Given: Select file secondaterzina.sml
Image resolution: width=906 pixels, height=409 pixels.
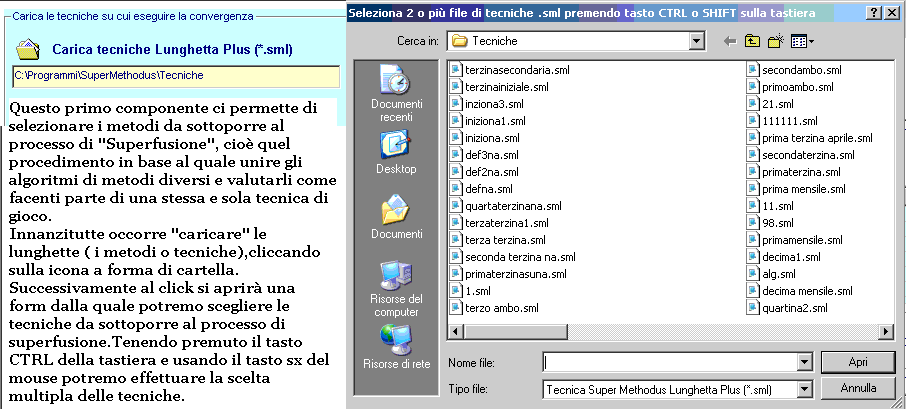Looking at the screenshot, I should coord(800,155).
